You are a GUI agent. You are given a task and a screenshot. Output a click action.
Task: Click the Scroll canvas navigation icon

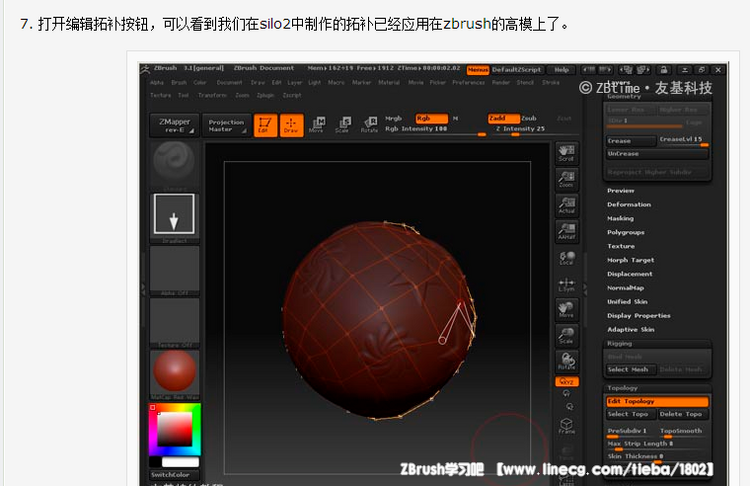coord(567,153)
